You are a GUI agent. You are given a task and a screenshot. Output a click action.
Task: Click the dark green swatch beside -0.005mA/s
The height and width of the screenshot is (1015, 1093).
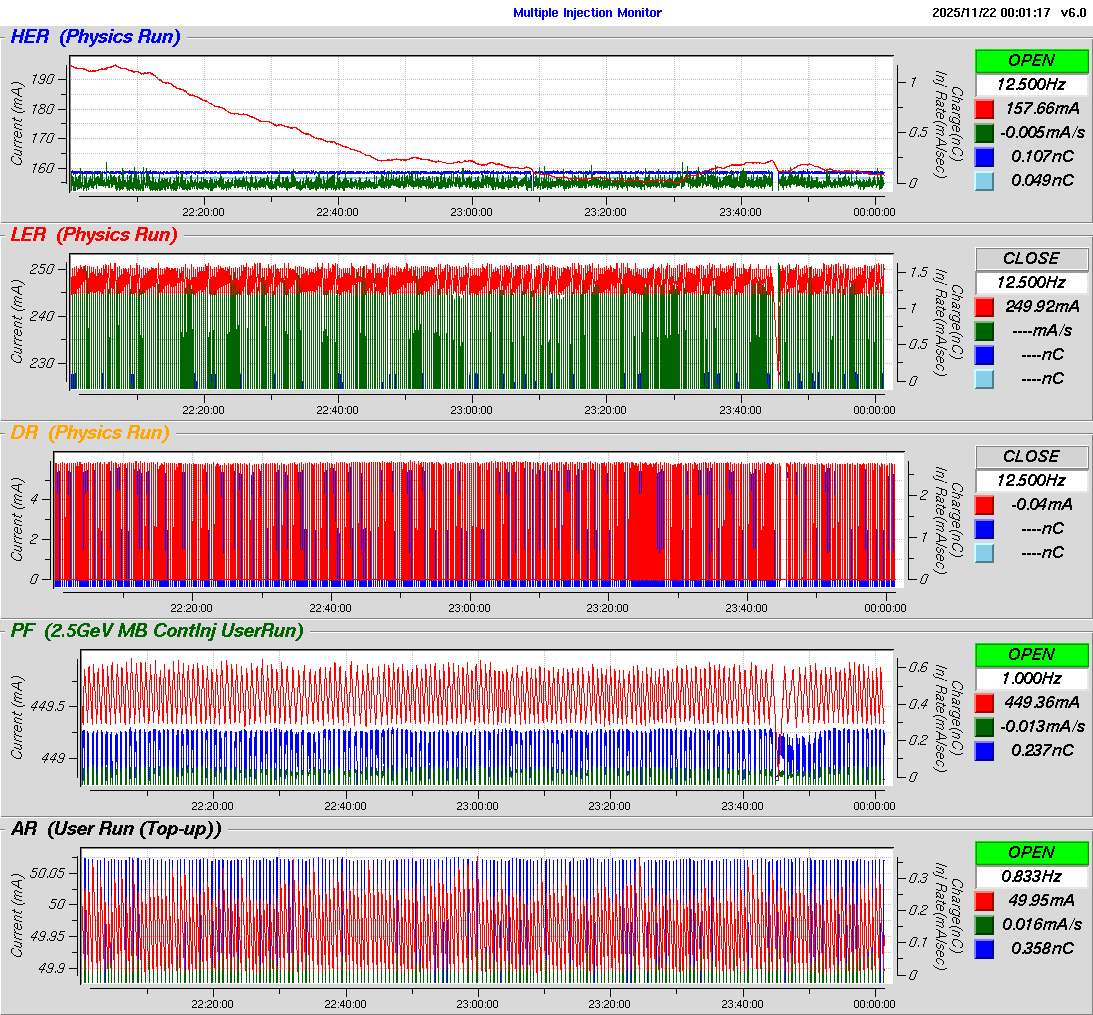coord(985,132)
